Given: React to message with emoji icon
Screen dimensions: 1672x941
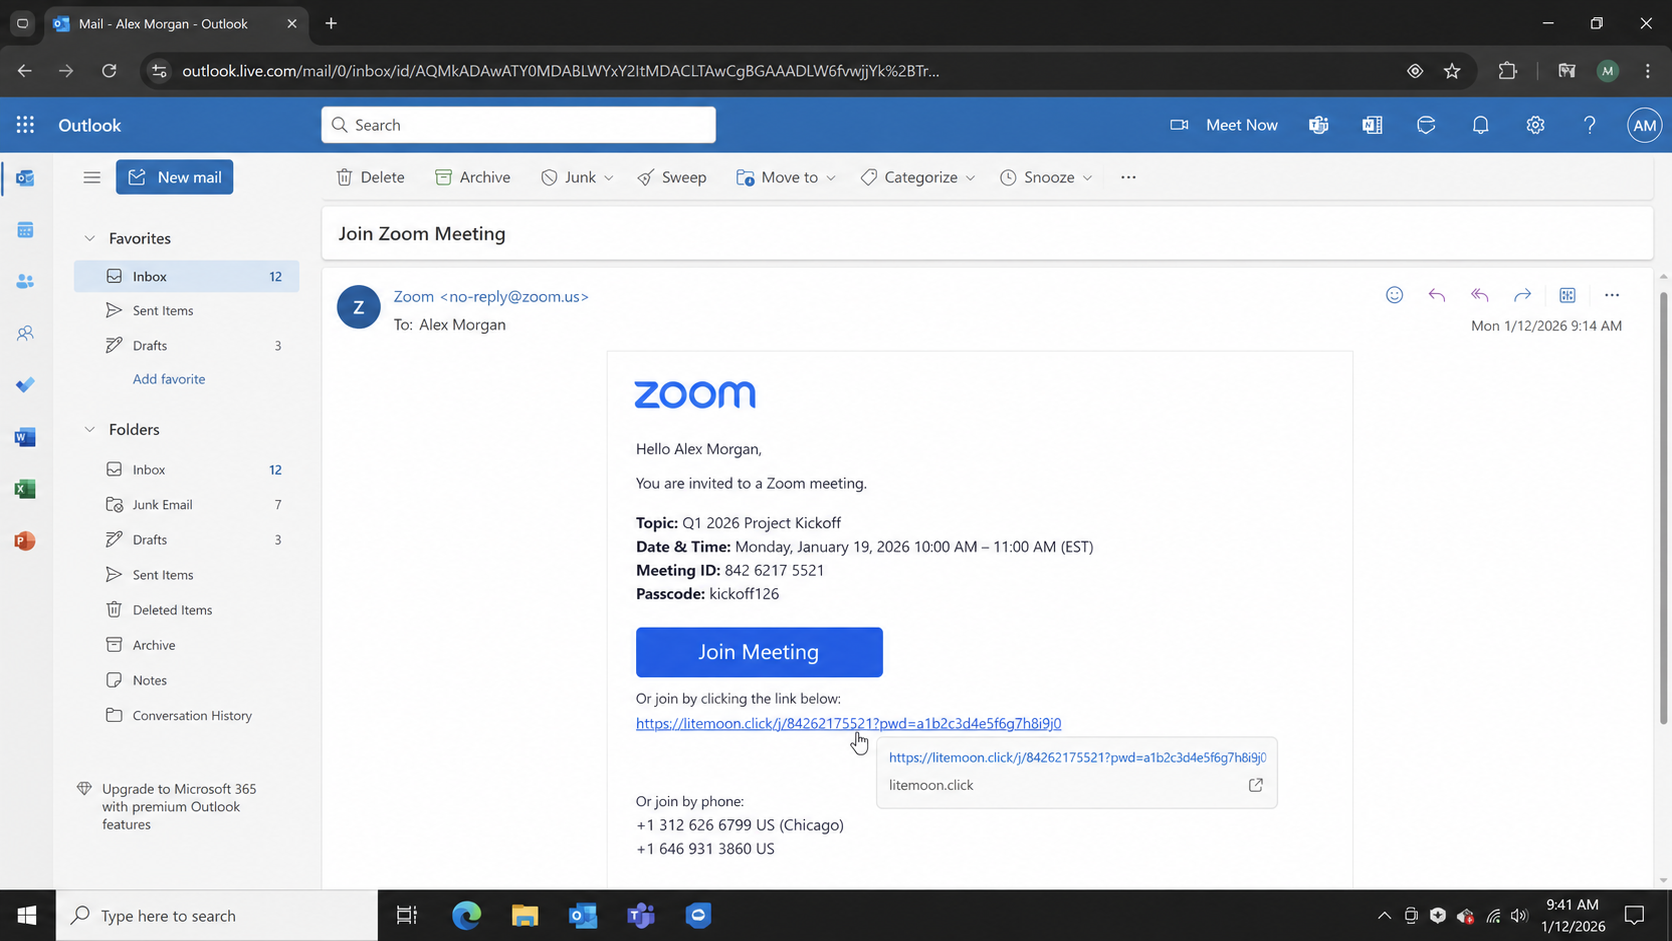Looking at the screenshot, I should click(1394, 295).
